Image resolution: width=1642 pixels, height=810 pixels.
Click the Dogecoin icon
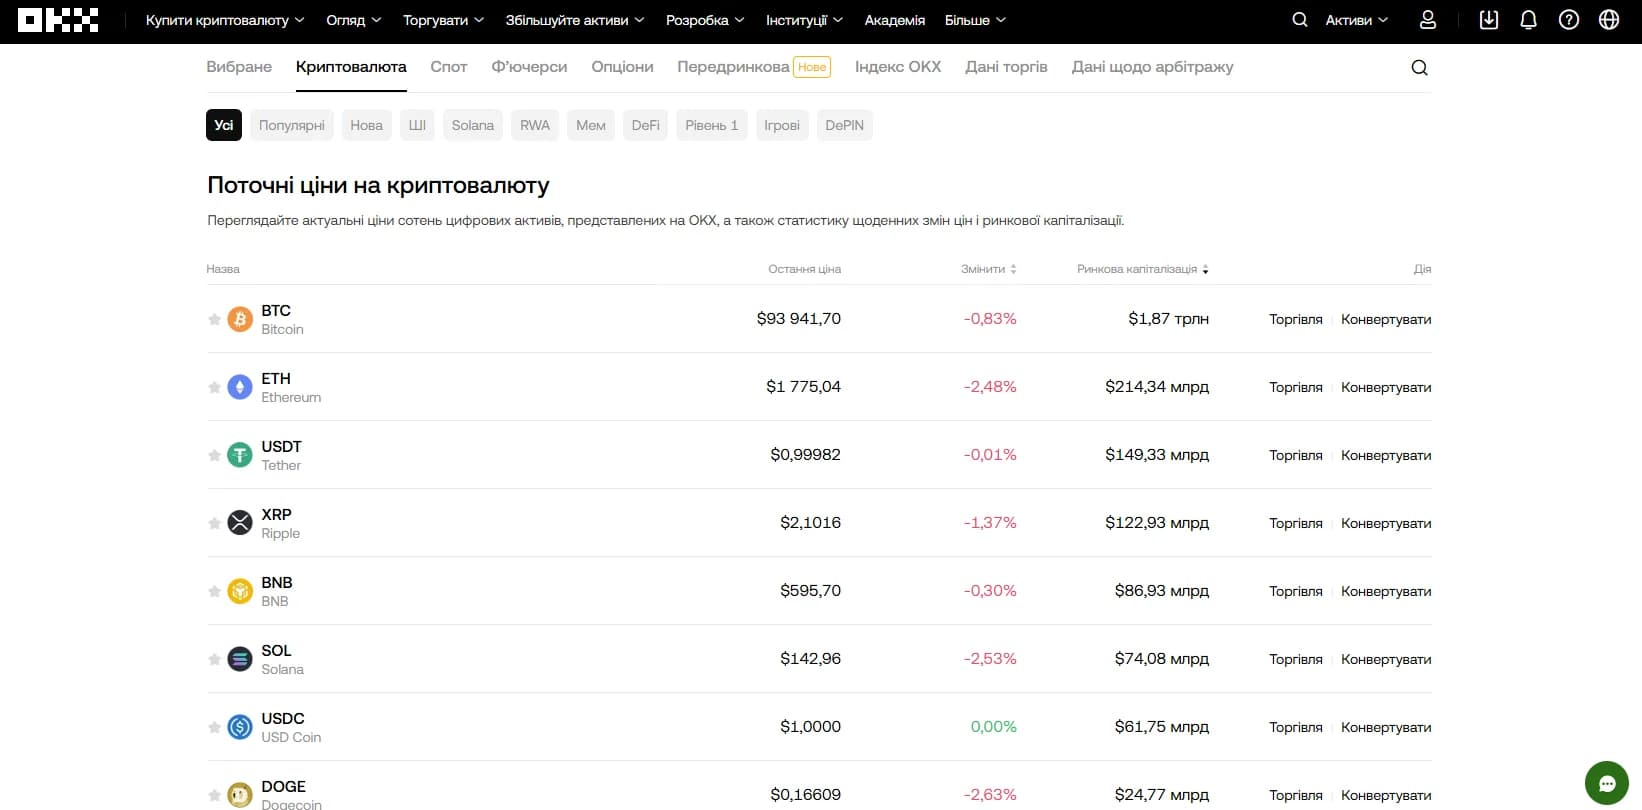tap(240, 795)
